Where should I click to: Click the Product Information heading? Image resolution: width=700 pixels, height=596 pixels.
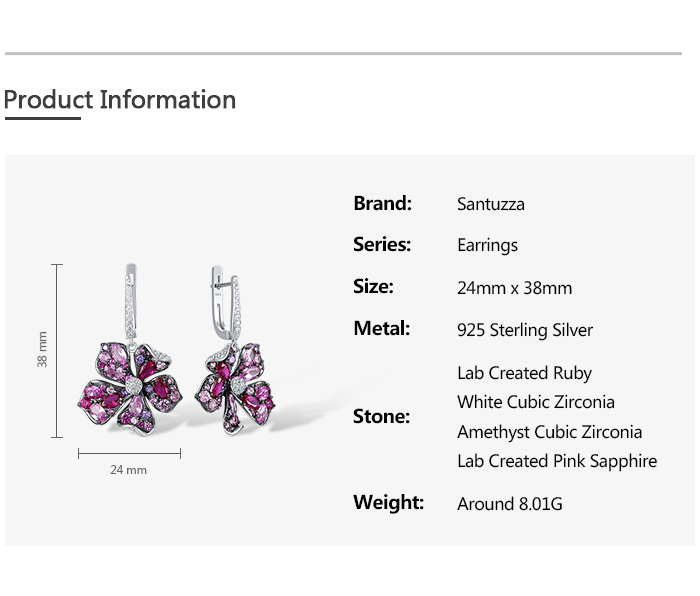coord(120,100)
